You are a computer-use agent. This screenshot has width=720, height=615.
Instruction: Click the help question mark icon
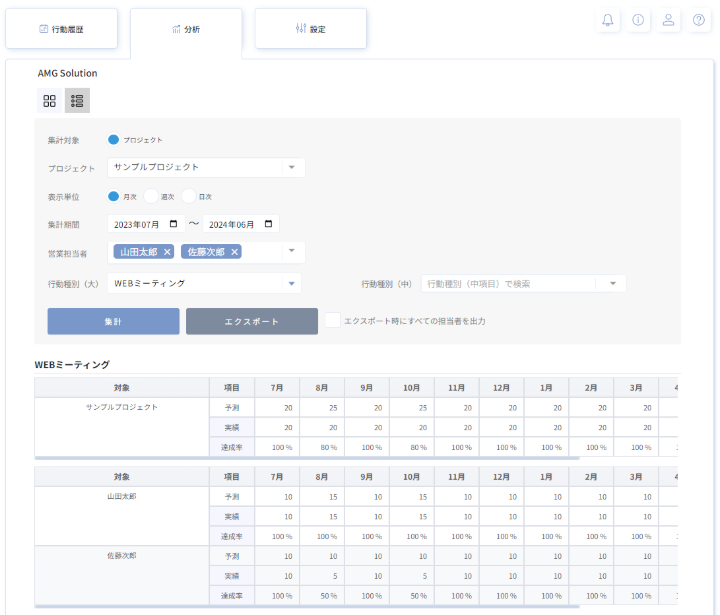tap(699, 20)
